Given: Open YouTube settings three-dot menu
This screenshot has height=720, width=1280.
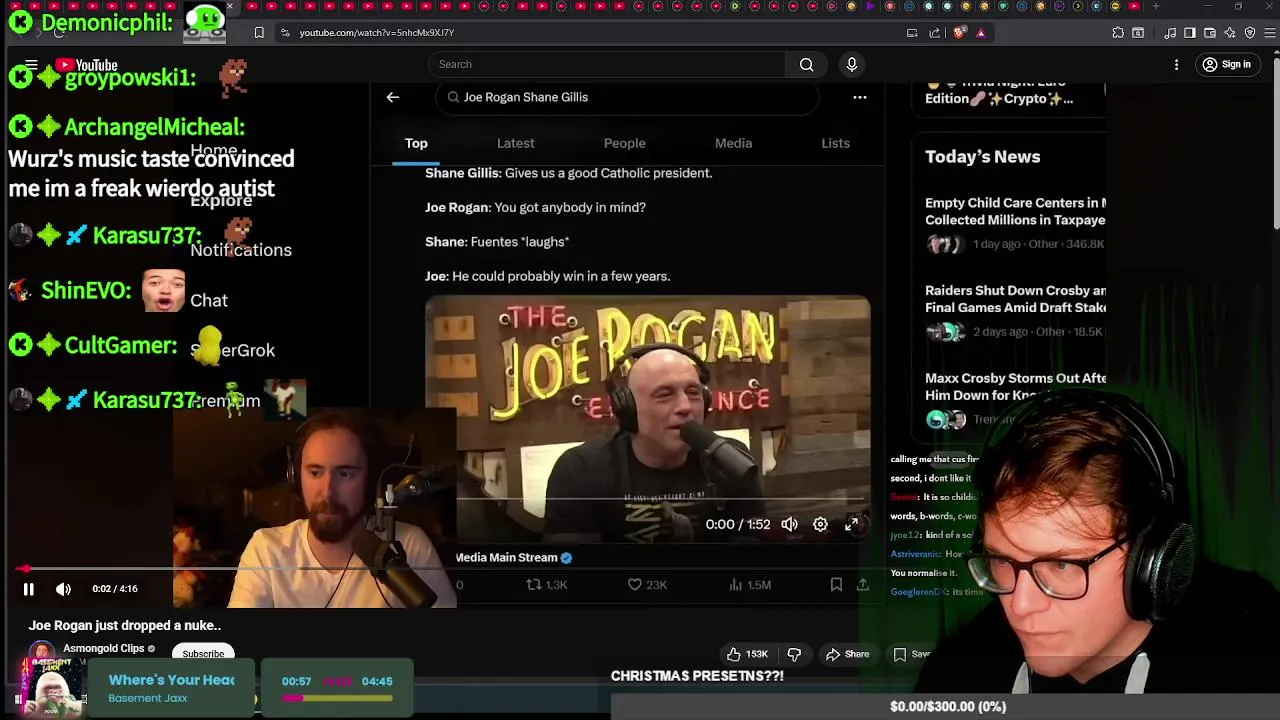Looking at the screenshot, I should click(1176, 65).
